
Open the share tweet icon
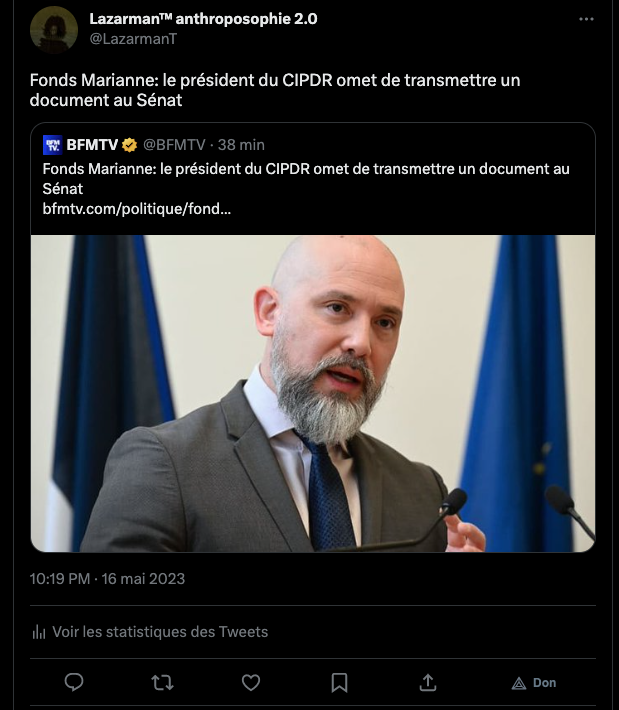(428, 682)
